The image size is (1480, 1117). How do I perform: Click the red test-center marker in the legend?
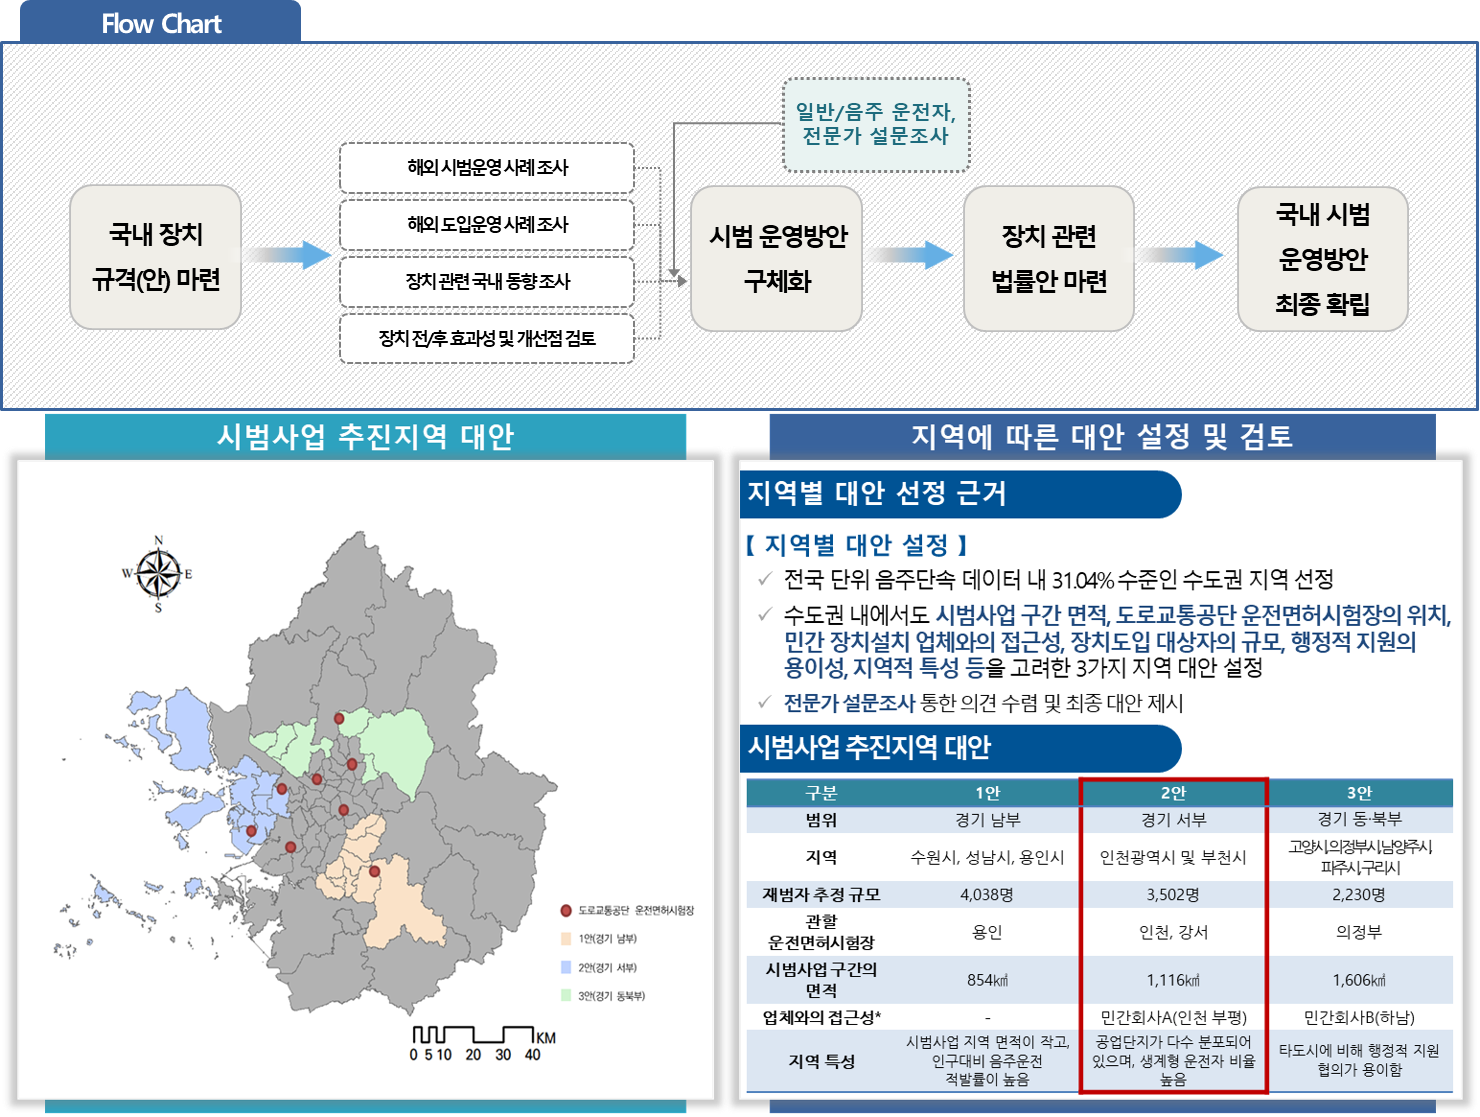pos(566,911)
